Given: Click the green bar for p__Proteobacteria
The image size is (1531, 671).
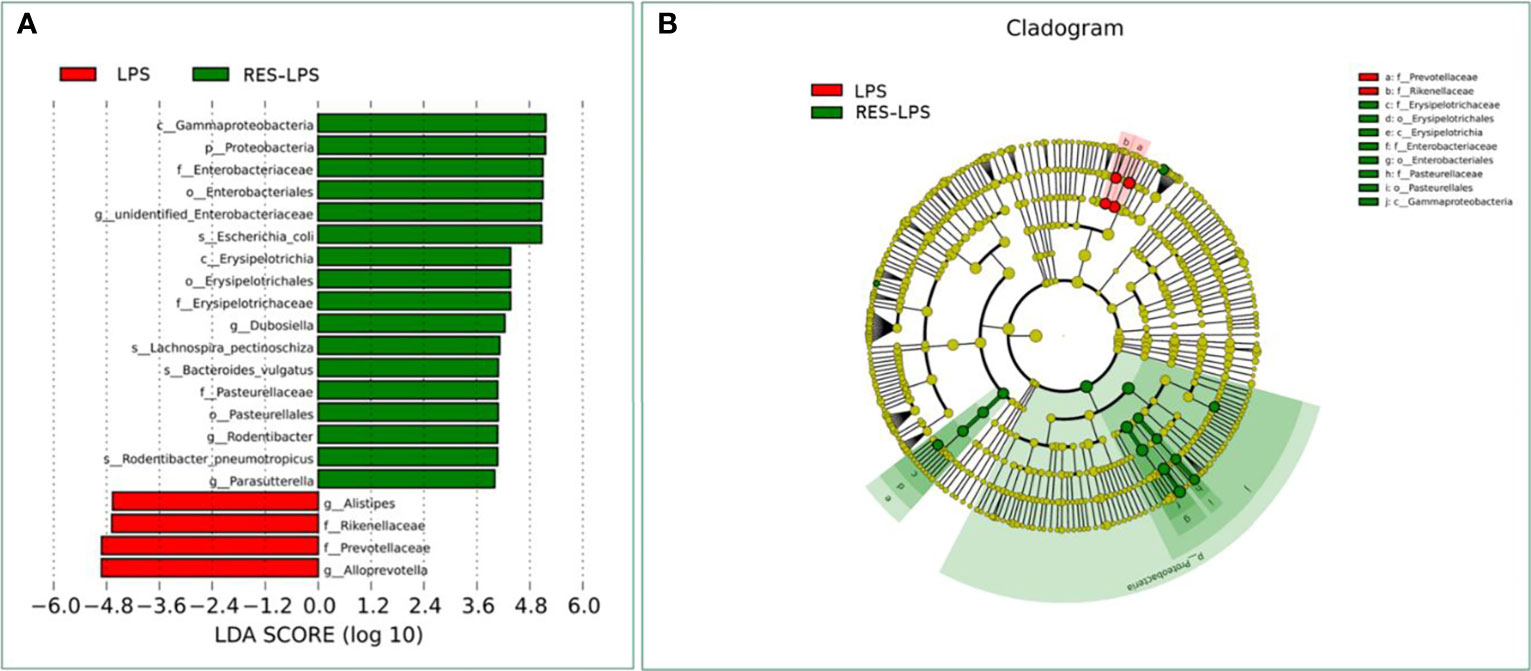Looking at the screenshot, I should 432,146.
